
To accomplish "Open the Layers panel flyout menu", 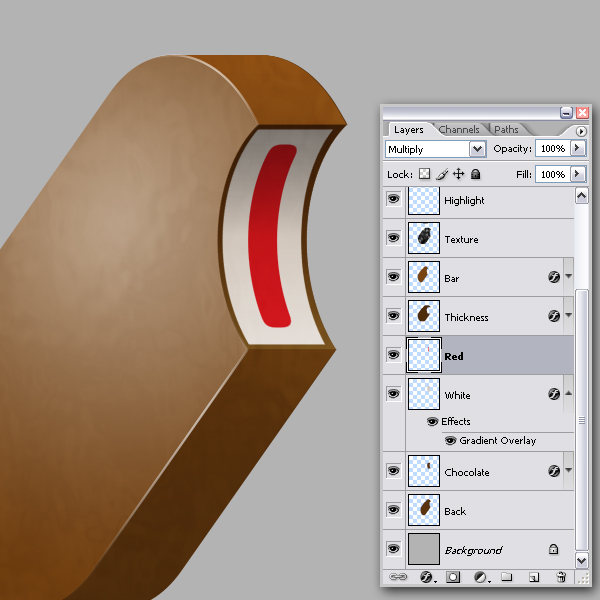I will (581, 131).
